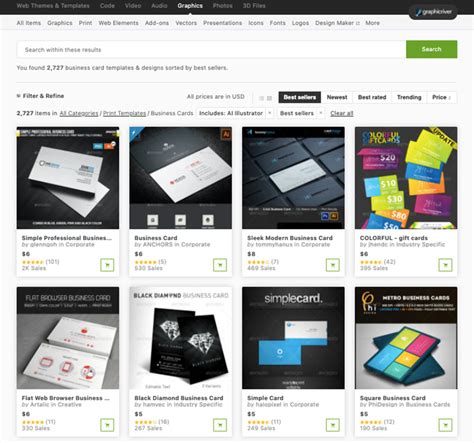Add Black Diamond Business Card to cart
The width and height of the screenshot is (474, 443).
[x=220, y=425]
